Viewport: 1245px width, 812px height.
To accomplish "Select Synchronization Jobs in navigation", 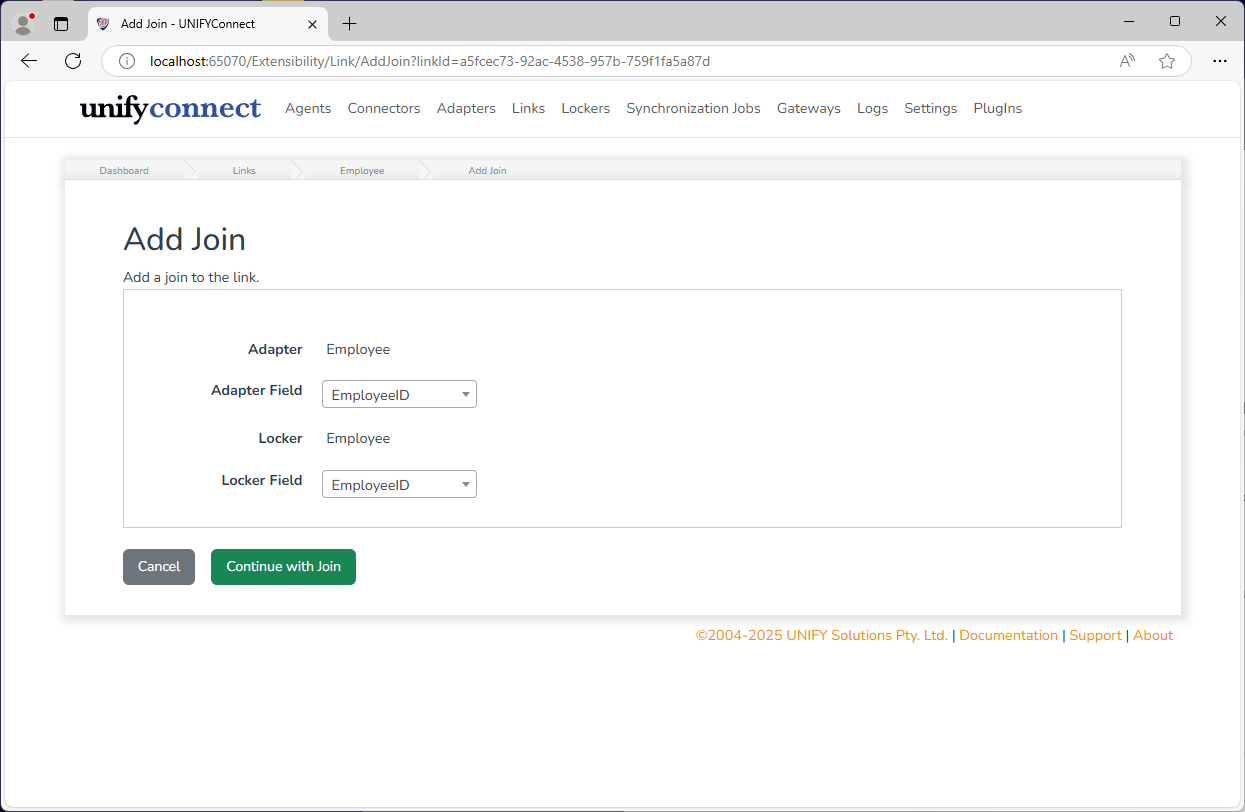I will pos(693,108).
